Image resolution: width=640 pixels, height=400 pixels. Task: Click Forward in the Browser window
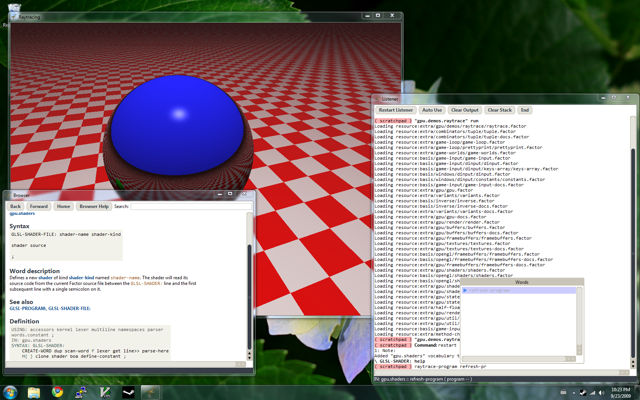click(39, 207)
